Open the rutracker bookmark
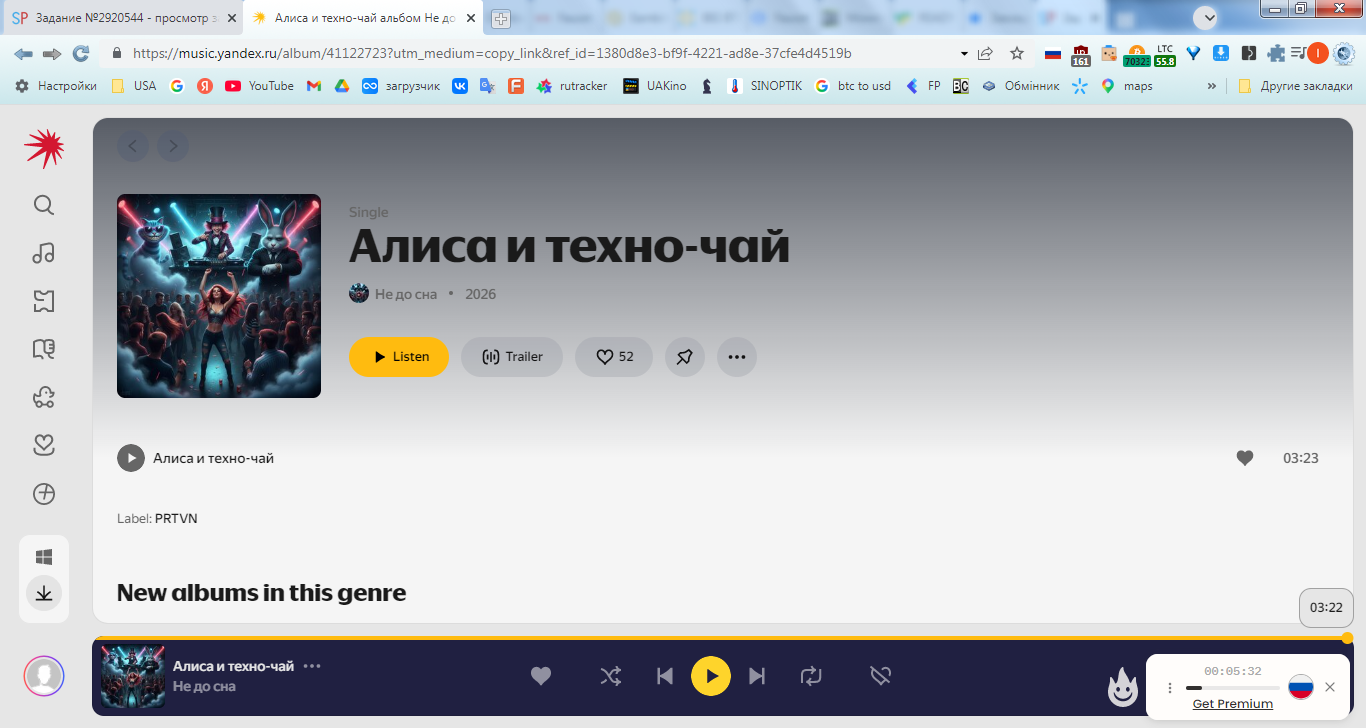 coord(572,86)
